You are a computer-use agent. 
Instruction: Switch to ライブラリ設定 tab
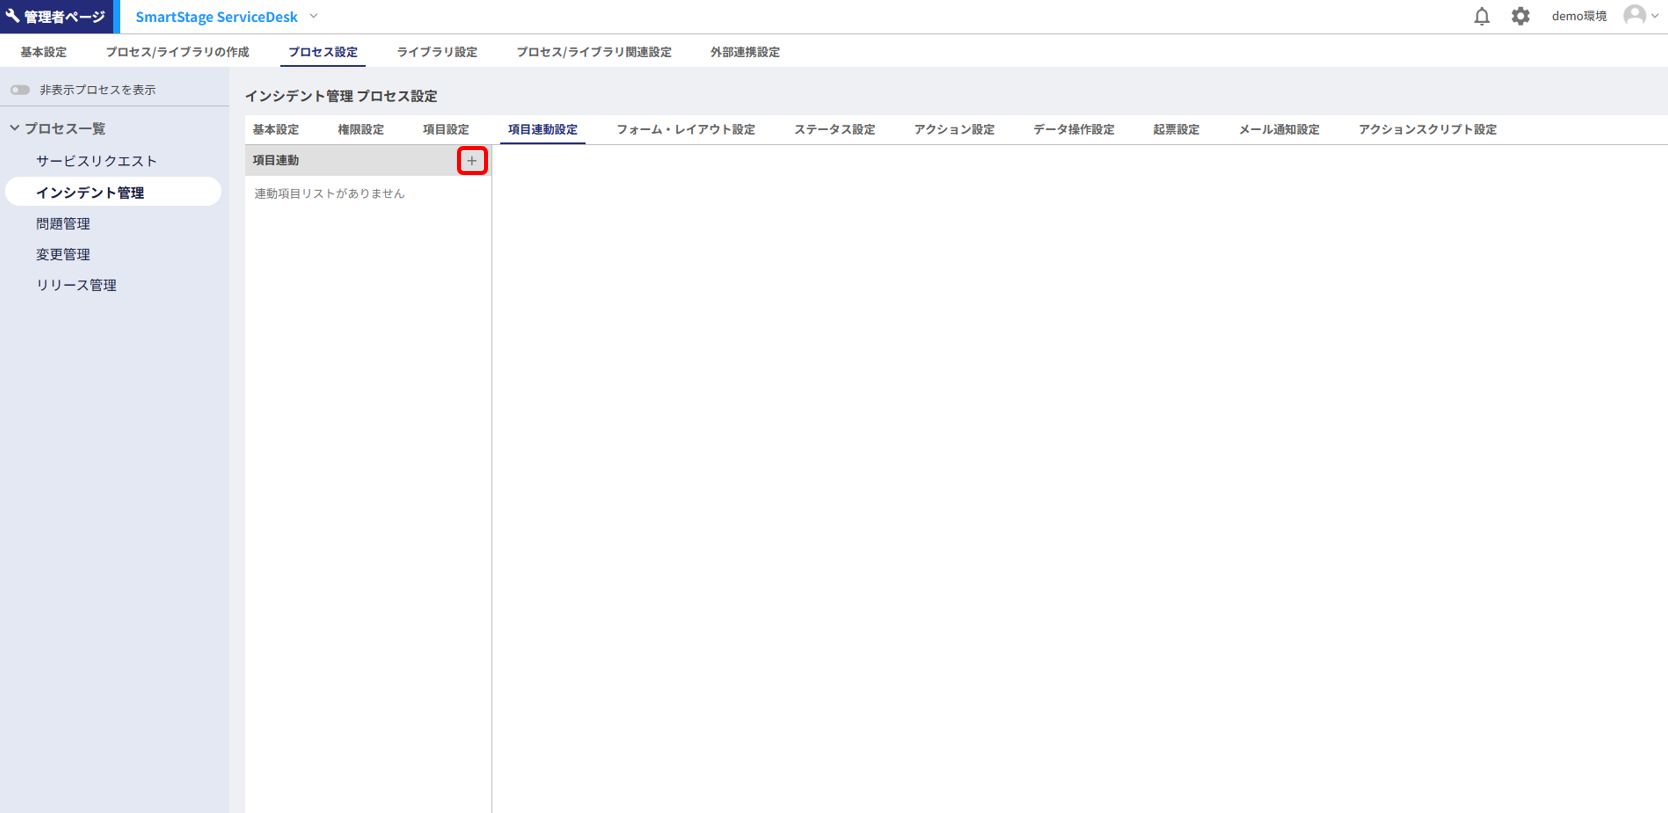click(436, 52)
